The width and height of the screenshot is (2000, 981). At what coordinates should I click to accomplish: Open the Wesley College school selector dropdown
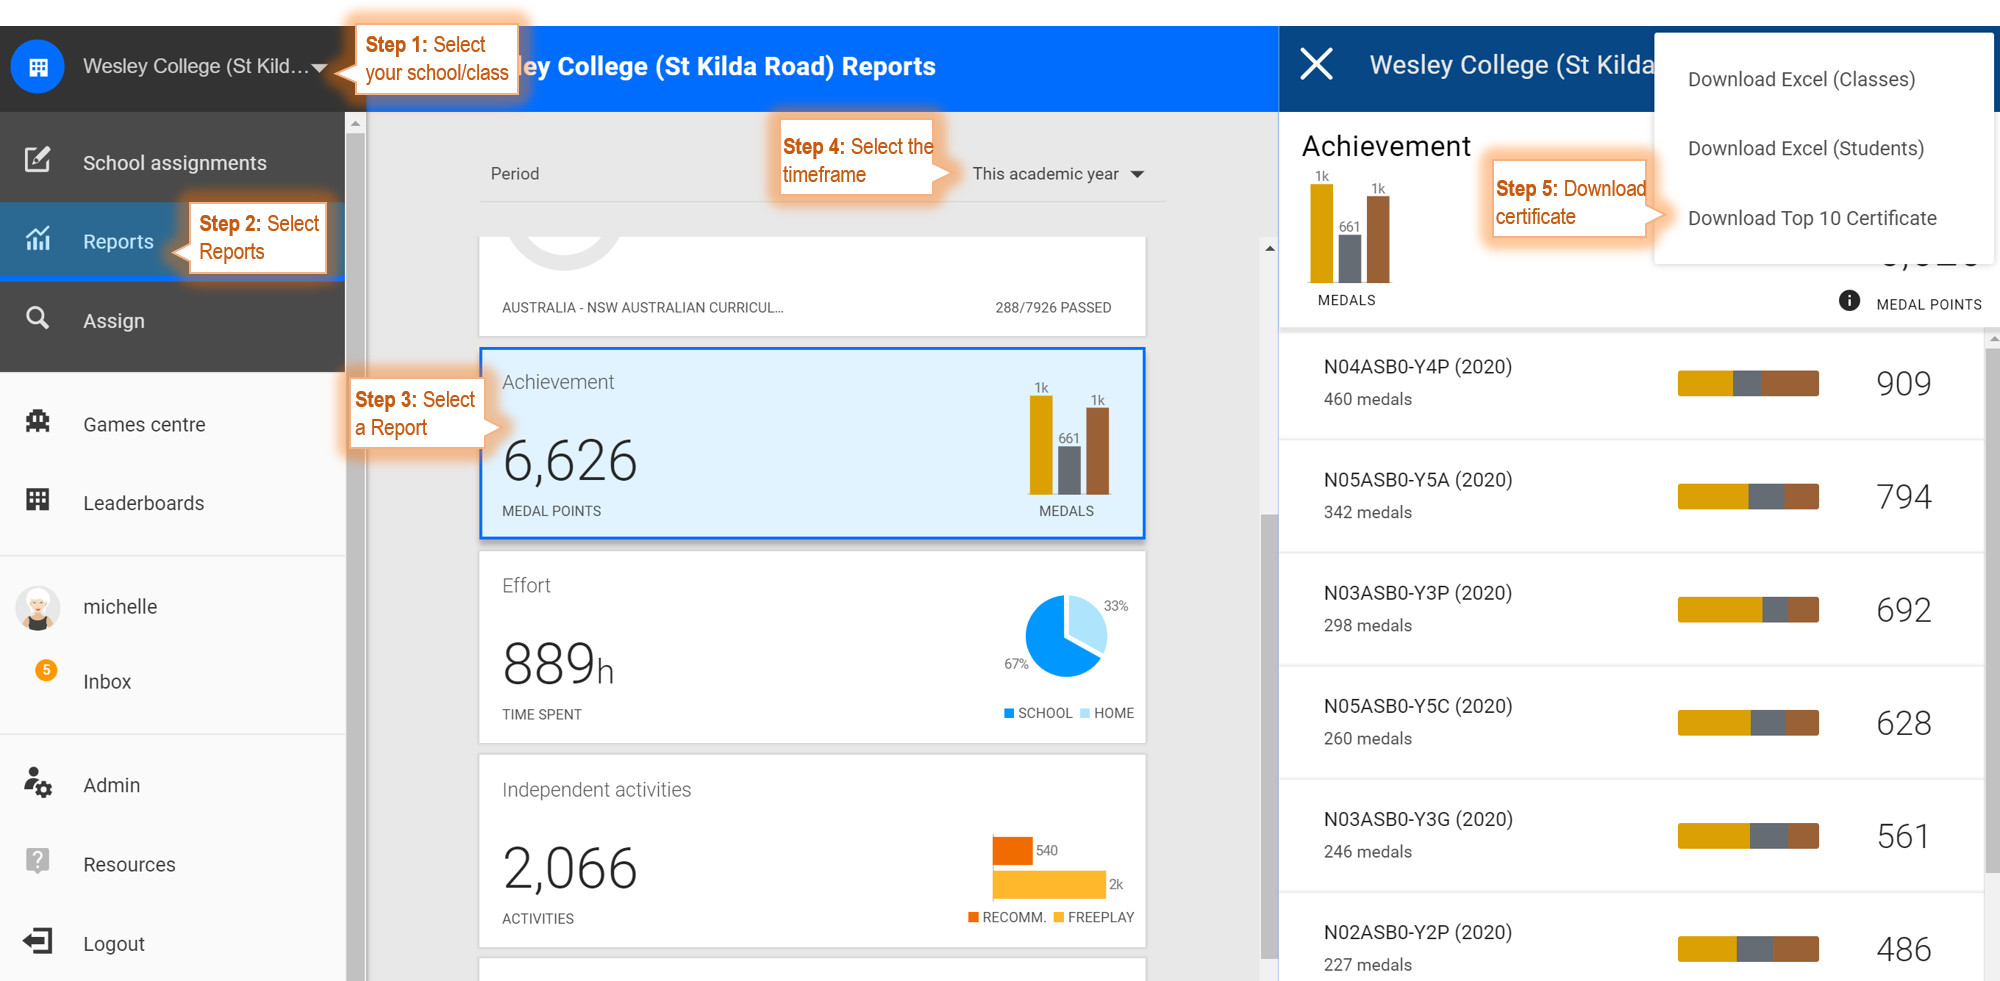click(x=205, y=67)
